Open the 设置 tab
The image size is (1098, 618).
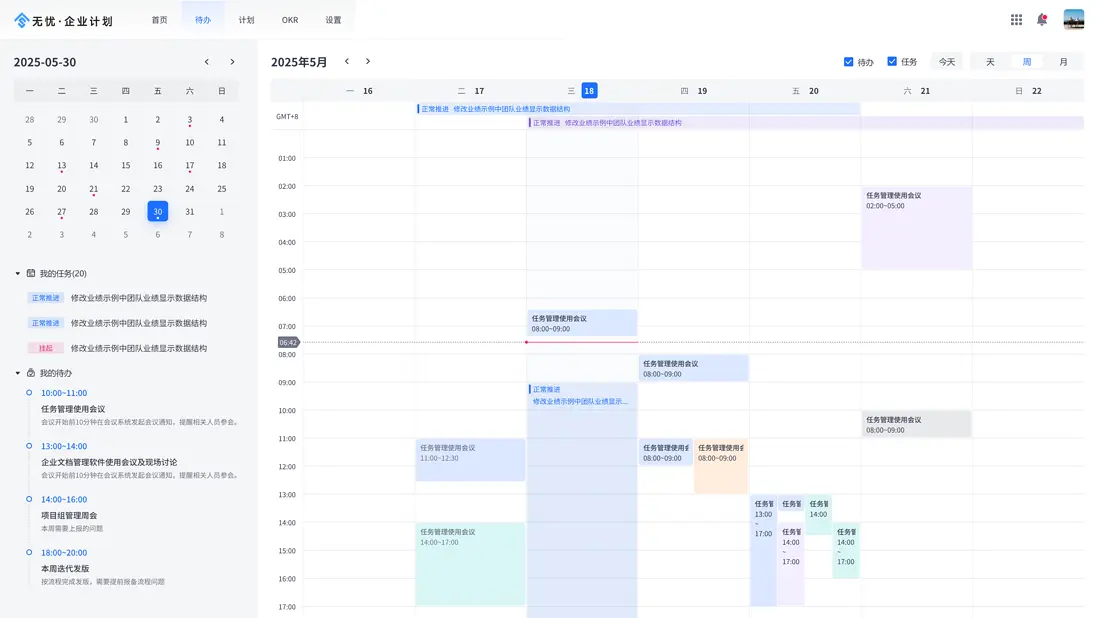333,20
